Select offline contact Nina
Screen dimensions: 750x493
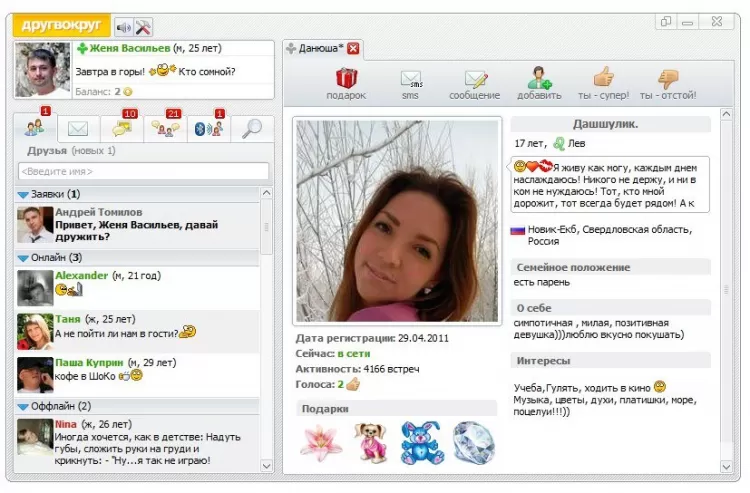tap(138, 442)
